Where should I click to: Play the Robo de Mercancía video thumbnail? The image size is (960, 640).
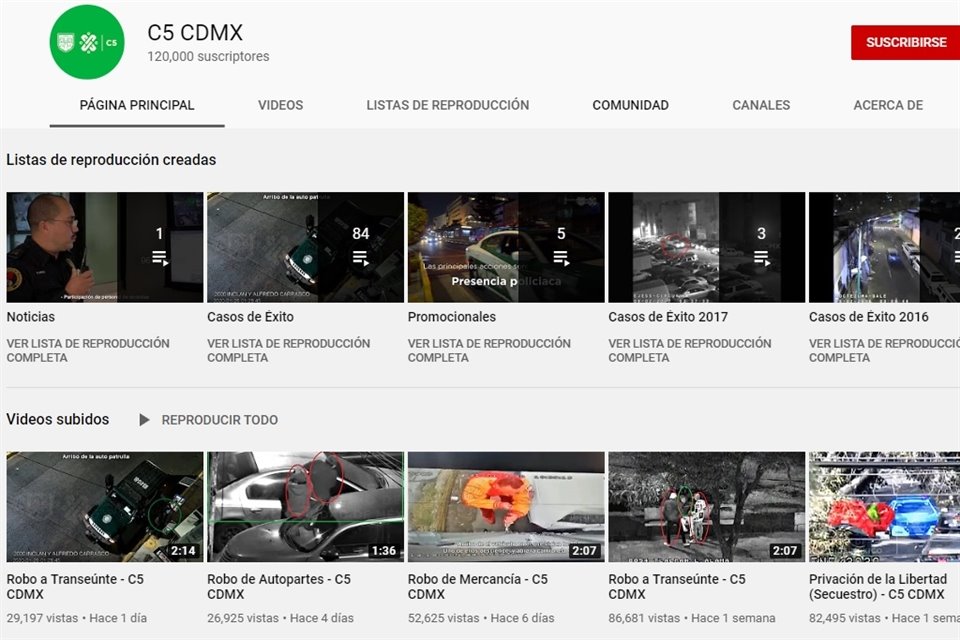click(506, 507)
